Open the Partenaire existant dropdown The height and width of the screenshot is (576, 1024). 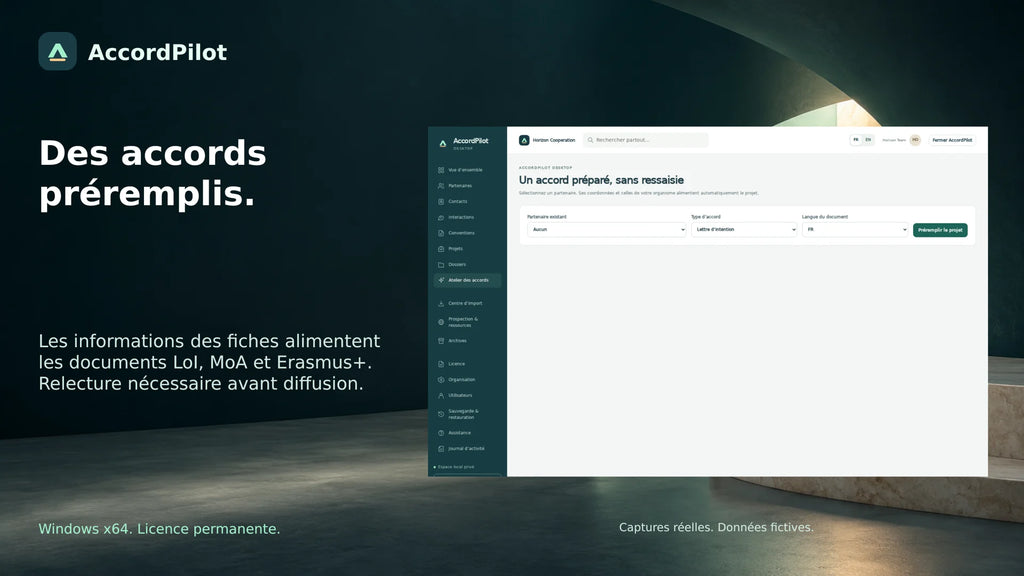click(x=606, y=230)
